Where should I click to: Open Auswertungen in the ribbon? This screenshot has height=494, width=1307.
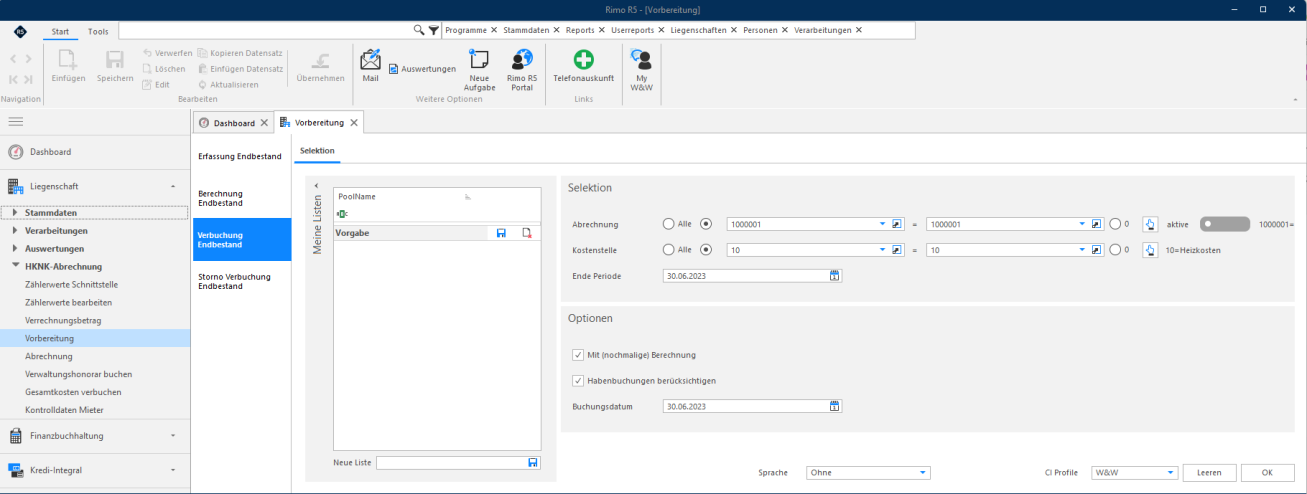click(x=422, y=69)
